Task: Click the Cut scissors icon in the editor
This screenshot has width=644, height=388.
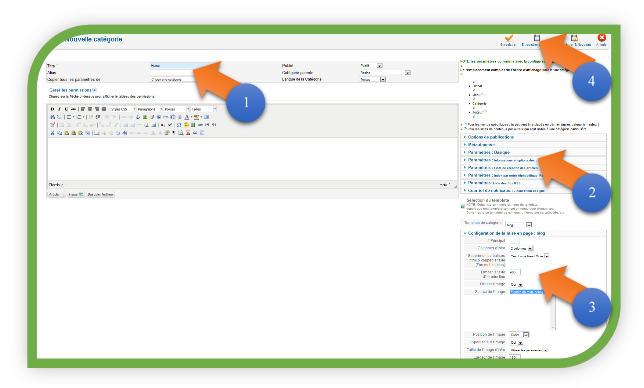Action: 52,133
